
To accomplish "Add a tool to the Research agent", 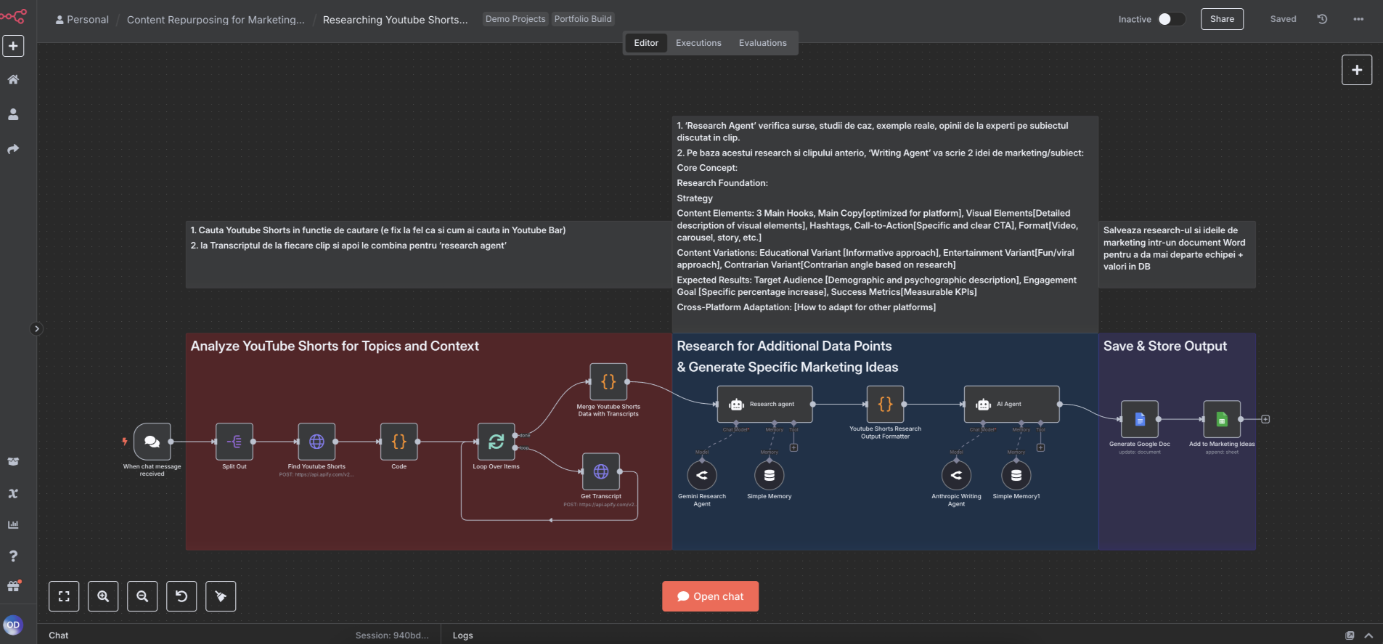I will point(794,447).
